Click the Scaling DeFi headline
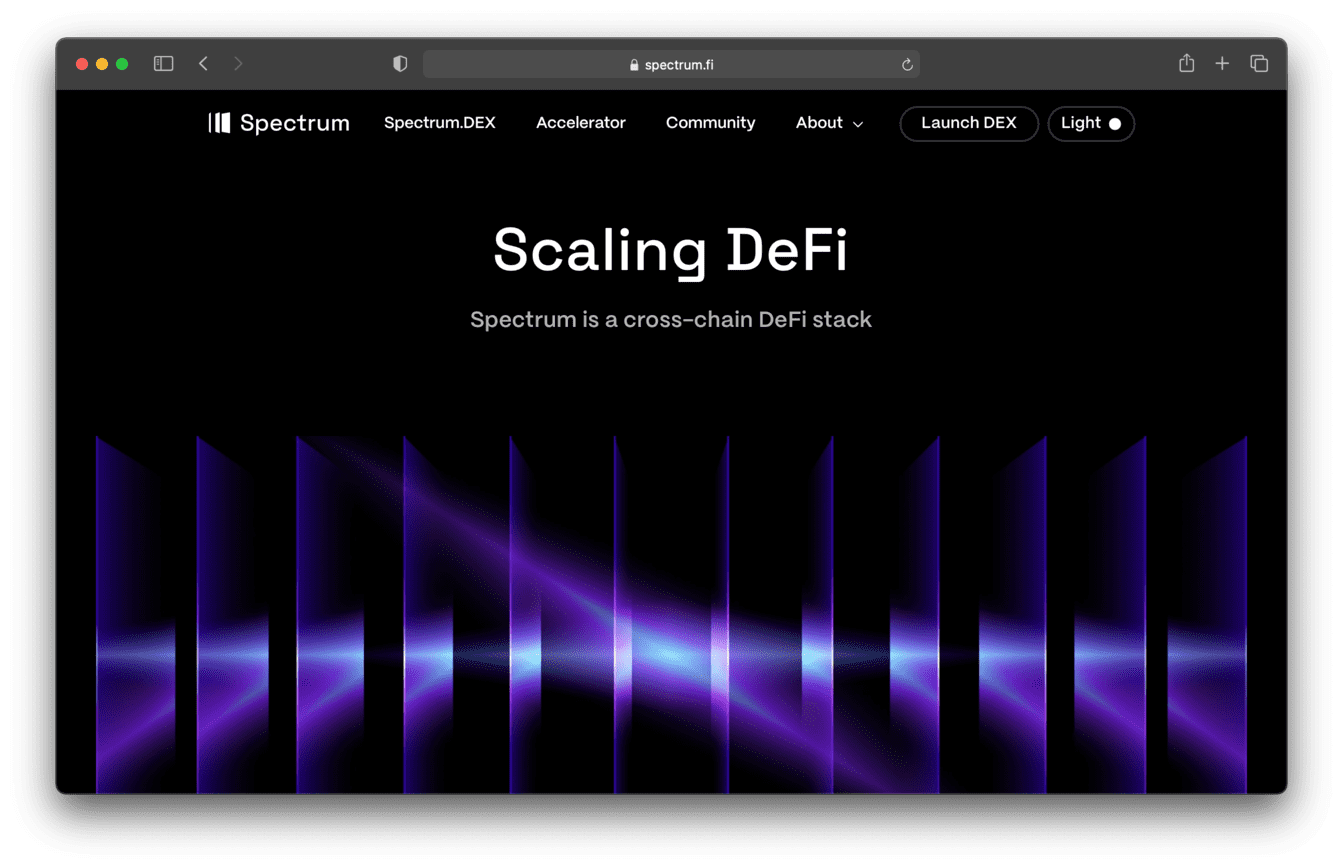The width and height of the screenshot is (1343, 868). tap(670, 250)
